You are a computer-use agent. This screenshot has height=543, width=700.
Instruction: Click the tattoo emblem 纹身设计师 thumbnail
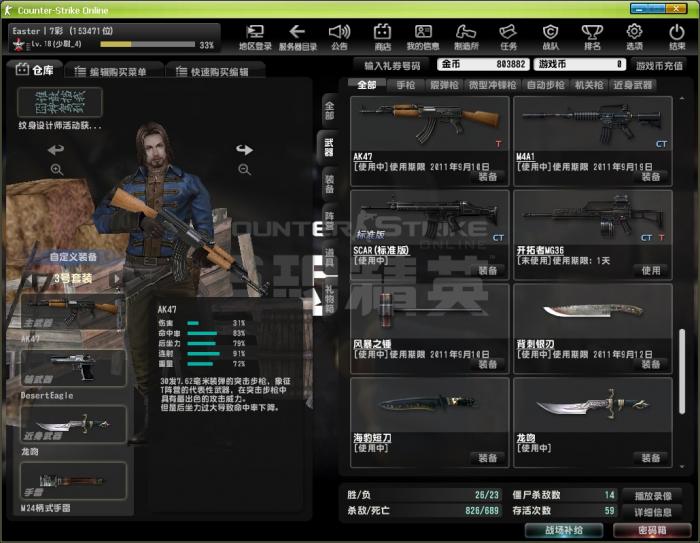tap(60, 102)
